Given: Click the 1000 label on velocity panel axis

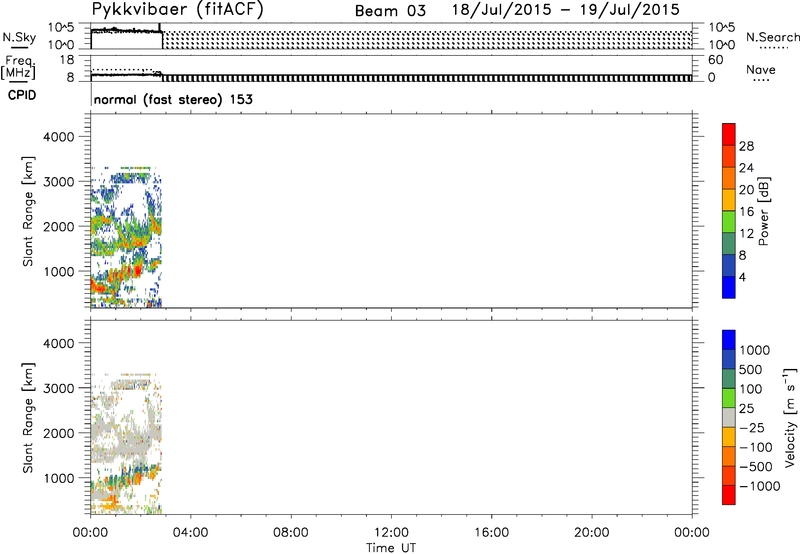Looking at the screenshot, I should [58, 478].
